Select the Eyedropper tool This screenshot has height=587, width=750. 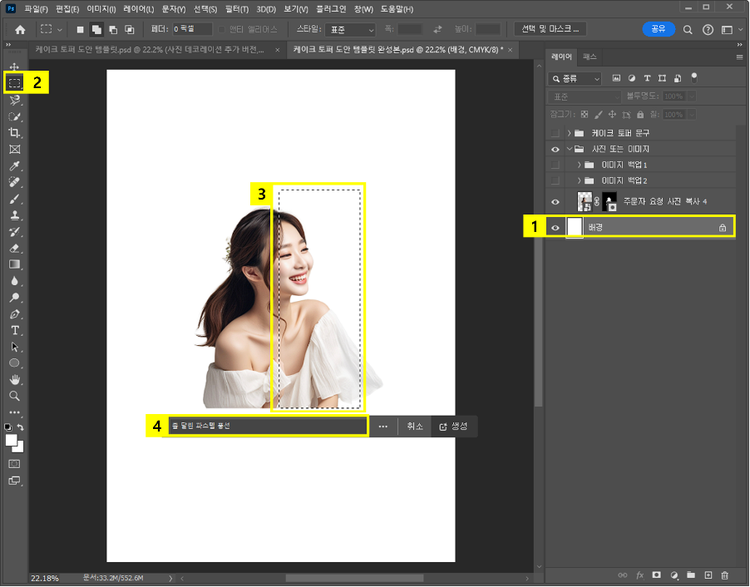click(15, 166)
